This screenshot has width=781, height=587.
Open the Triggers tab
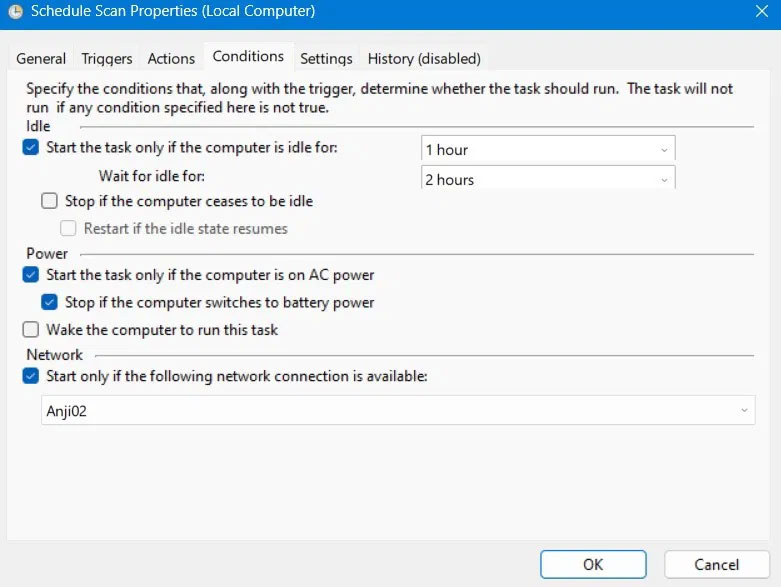point(107,59)
